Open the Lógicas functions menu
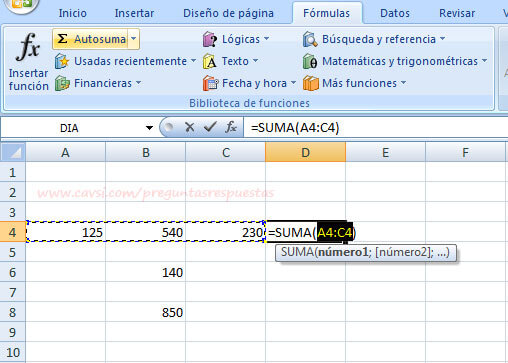Viewport: 508px width, 363px height. [x=236, y=39]
